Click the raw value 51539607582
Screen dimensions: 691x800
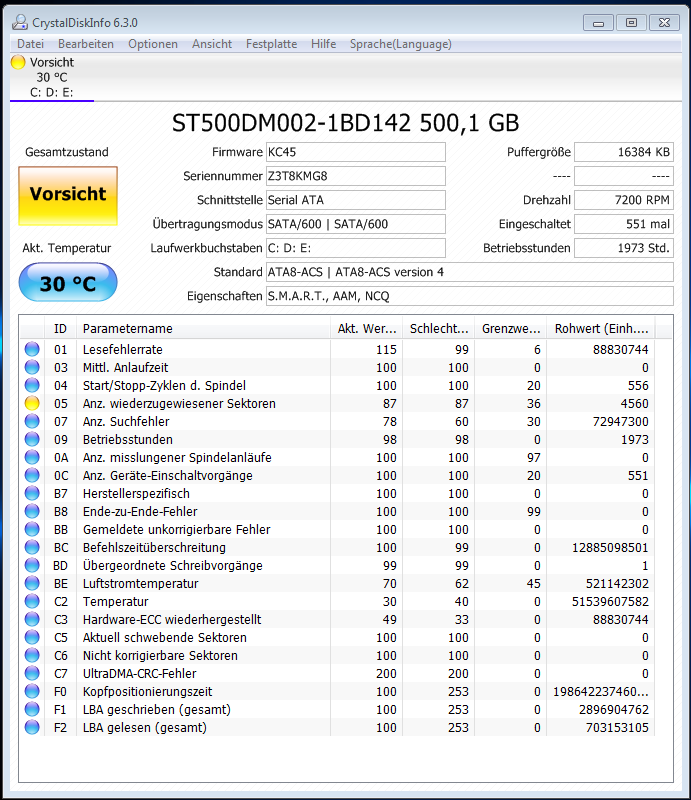[x=610, y=602]
